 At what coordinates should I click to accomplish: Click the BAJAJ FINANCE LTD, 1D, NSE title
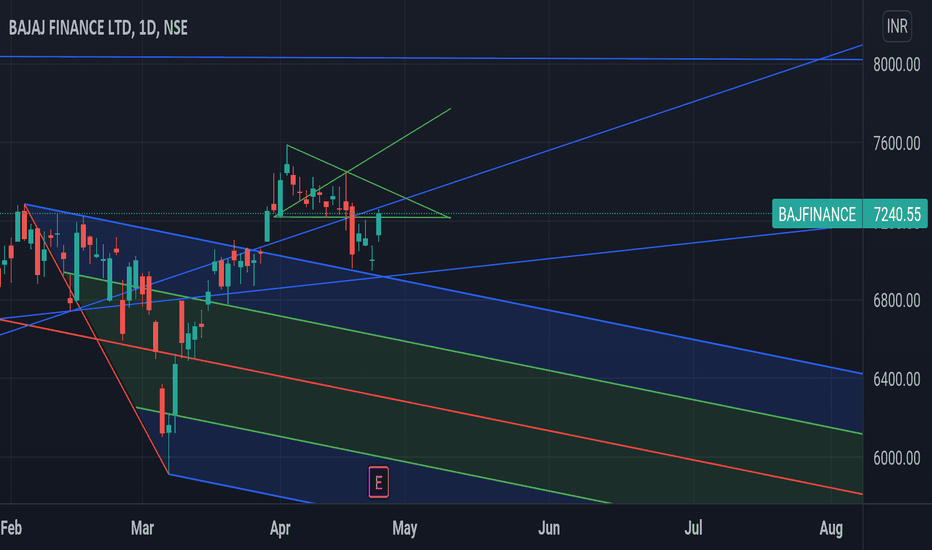pos(98,28)
